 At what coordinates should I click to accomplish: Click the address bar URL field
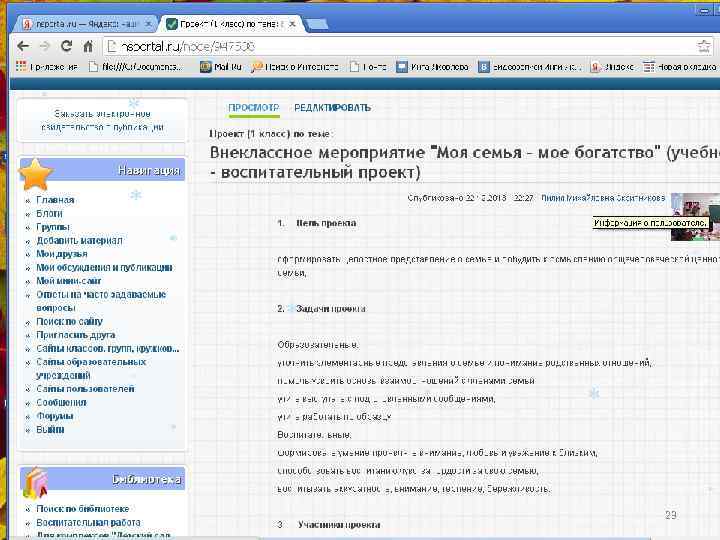pyautogui.click(x=399, y=46)
